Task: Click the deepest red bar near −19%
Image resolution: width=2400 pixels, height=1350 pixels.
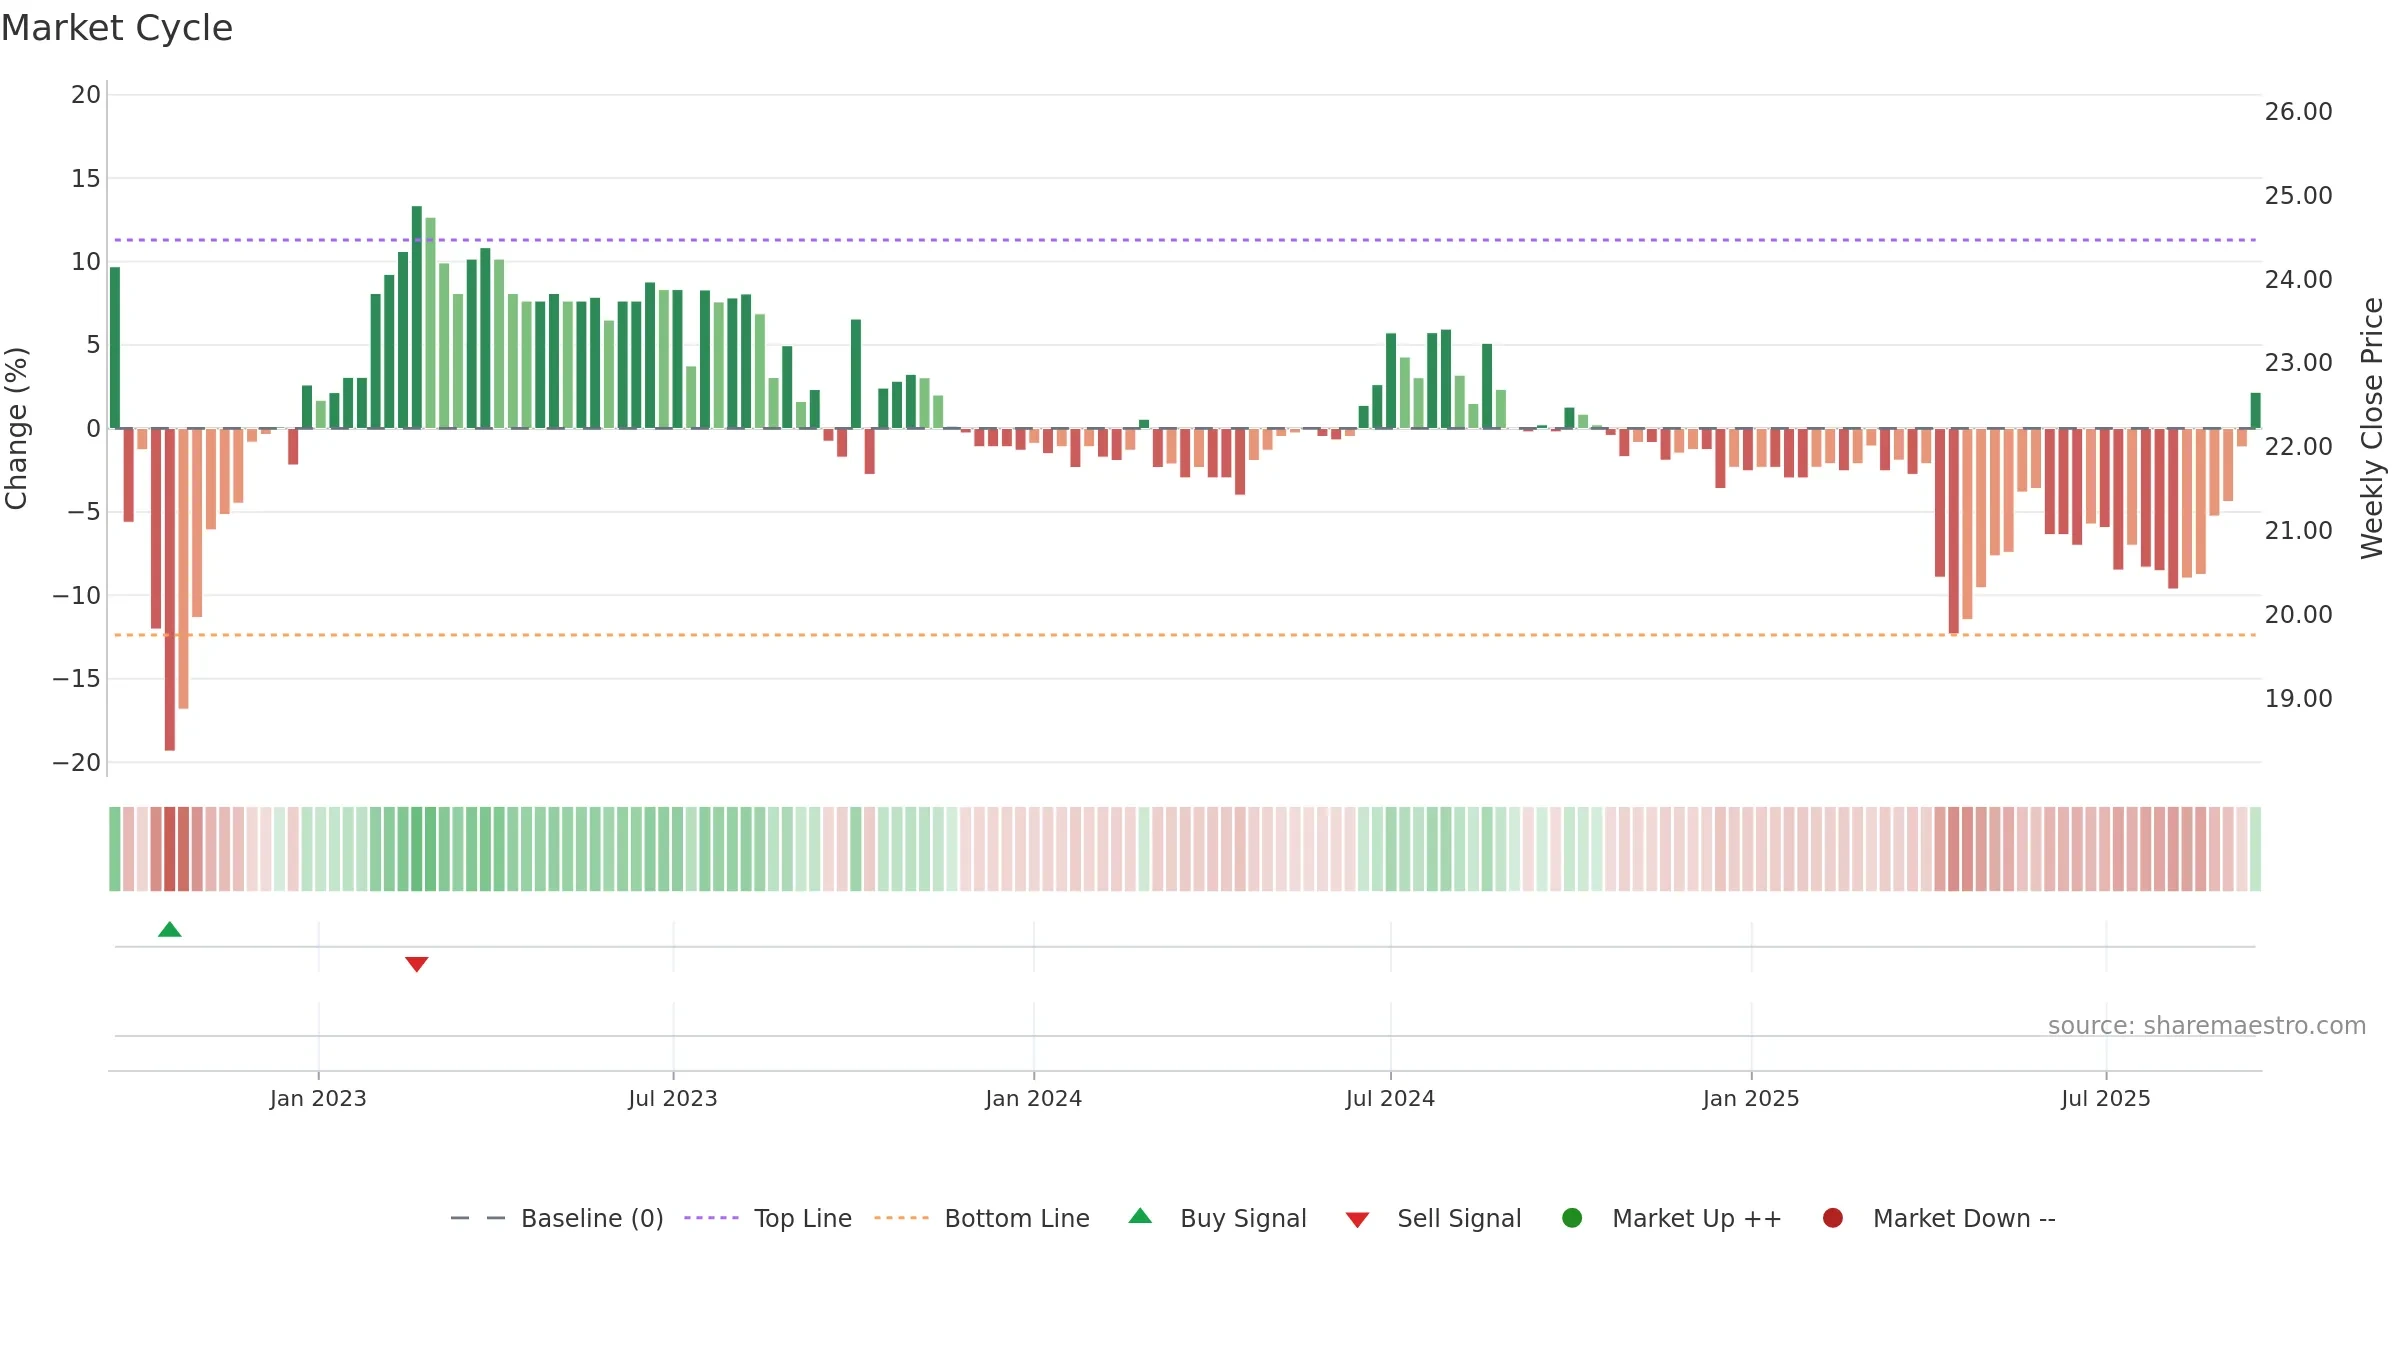Action: coord(170,590)
